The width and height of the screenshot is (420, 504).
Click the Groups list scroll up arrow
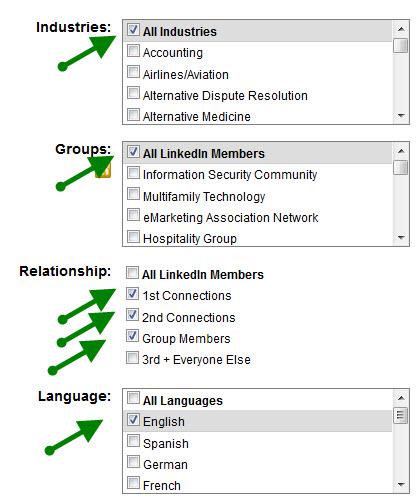pos(401,151)
